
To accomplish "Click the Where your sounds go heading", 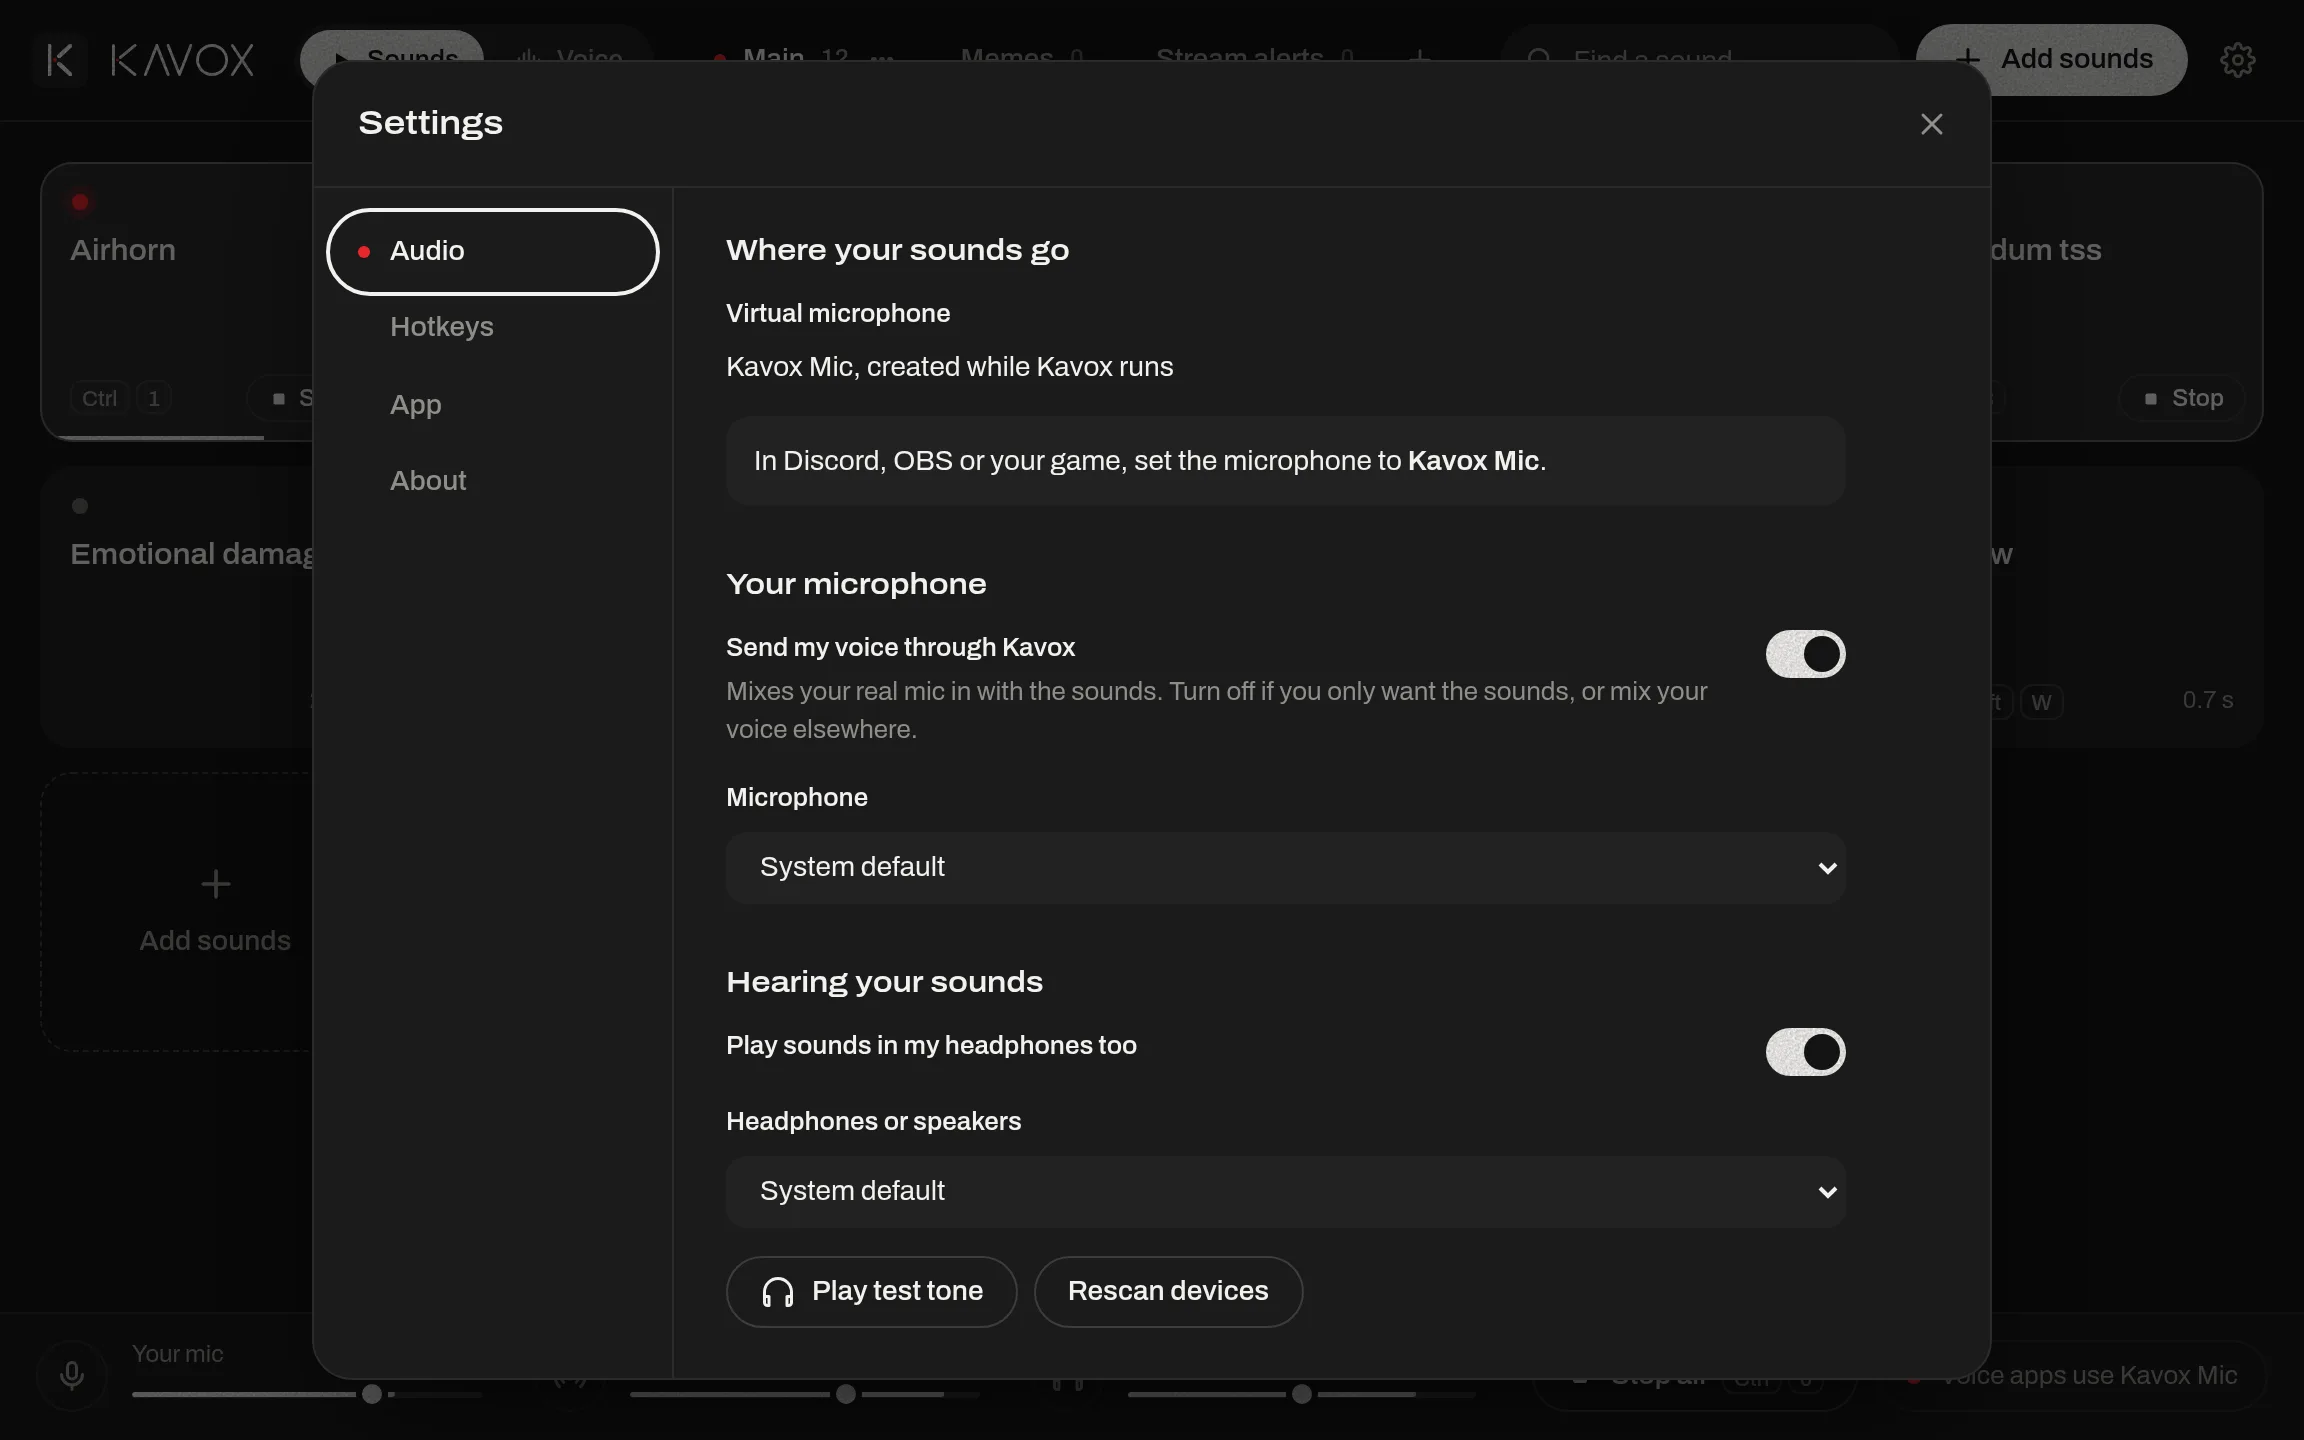I will tap(897, 250).
